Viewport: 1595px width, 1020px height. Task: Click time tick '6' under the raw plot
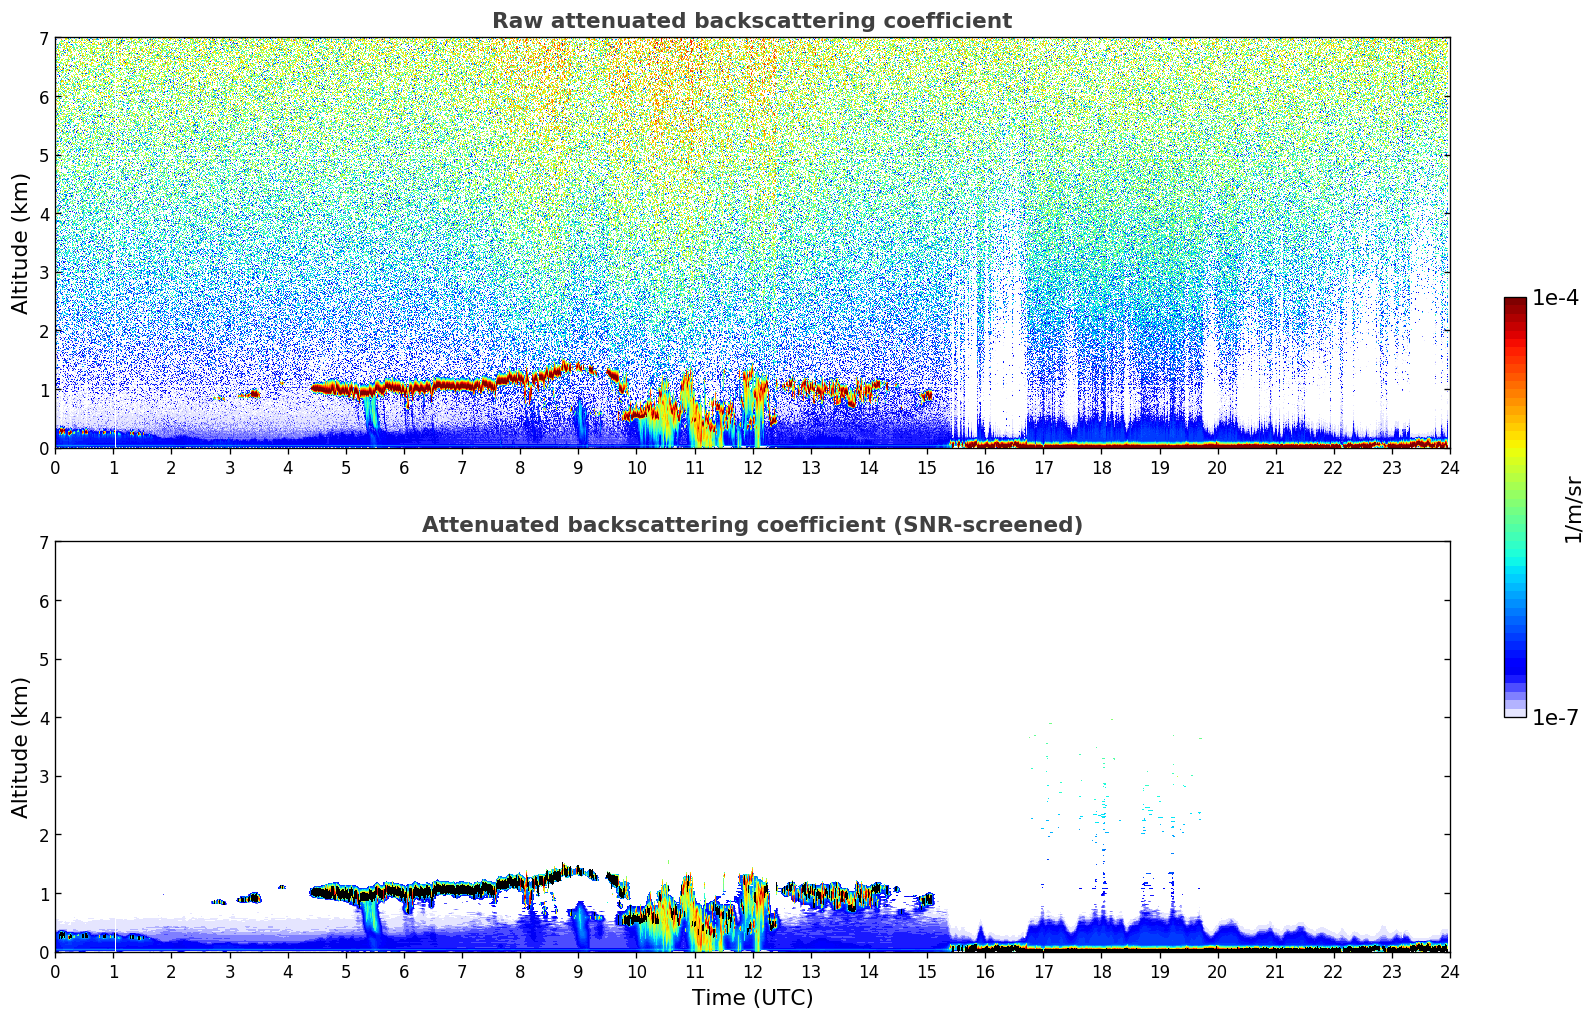404,468
